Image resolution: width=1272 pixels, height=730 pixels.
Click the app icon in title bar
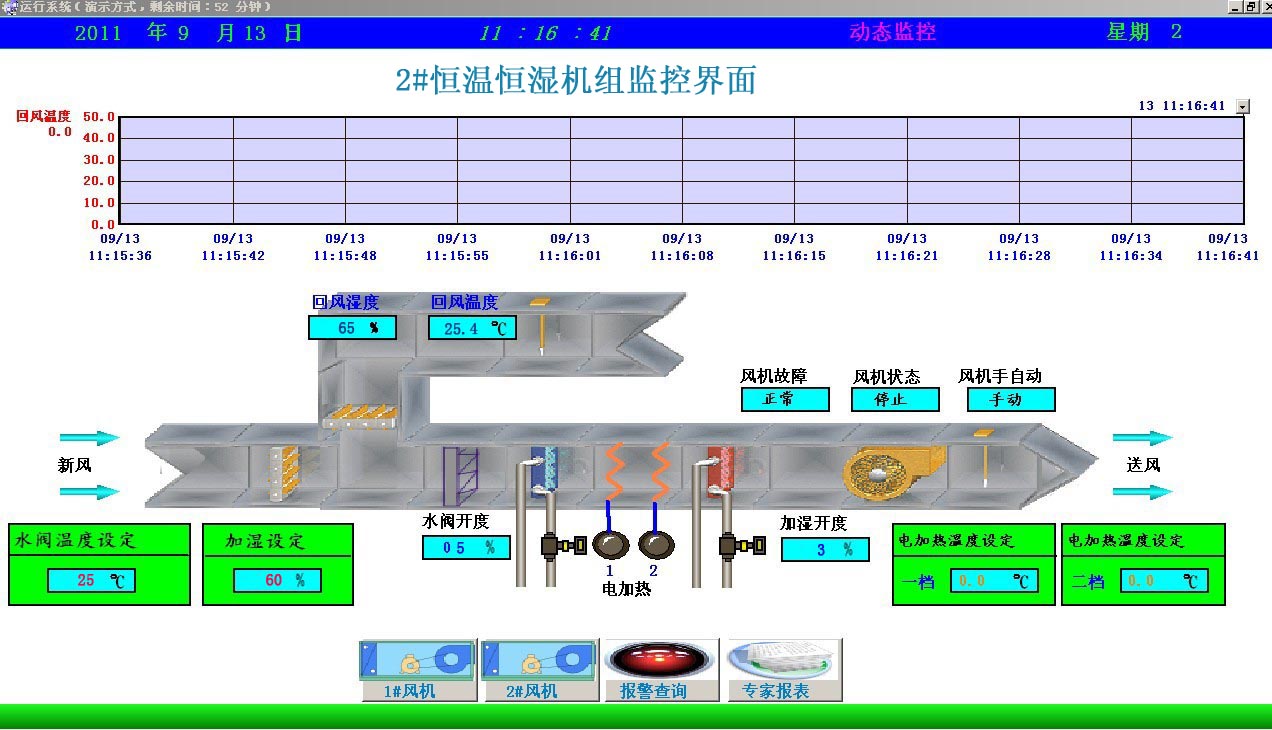click(x=10, y=7)
